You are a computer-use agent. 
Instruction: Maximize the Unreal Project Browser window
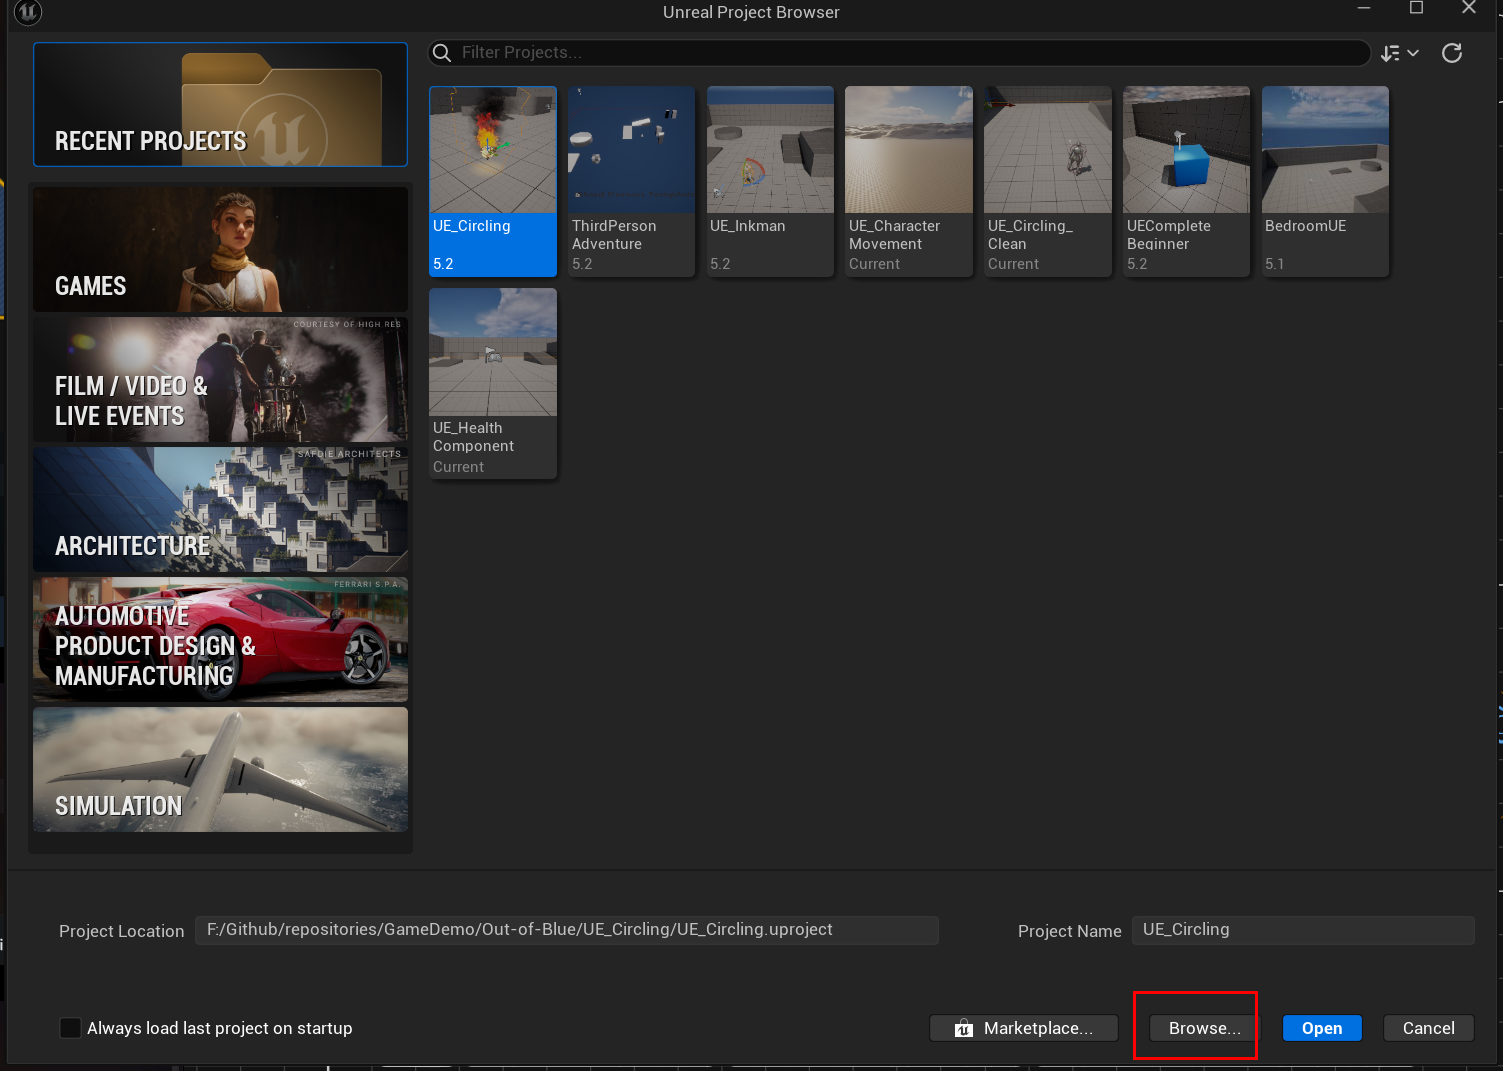[1416, 8]
